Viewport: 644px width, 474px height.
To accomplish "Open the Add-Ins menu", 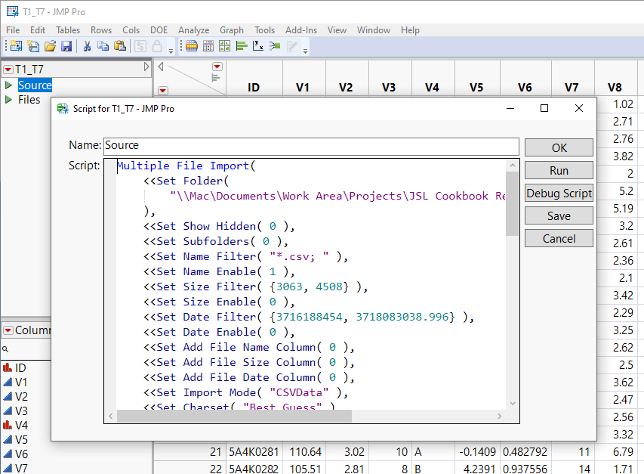I will pos(300,30).
